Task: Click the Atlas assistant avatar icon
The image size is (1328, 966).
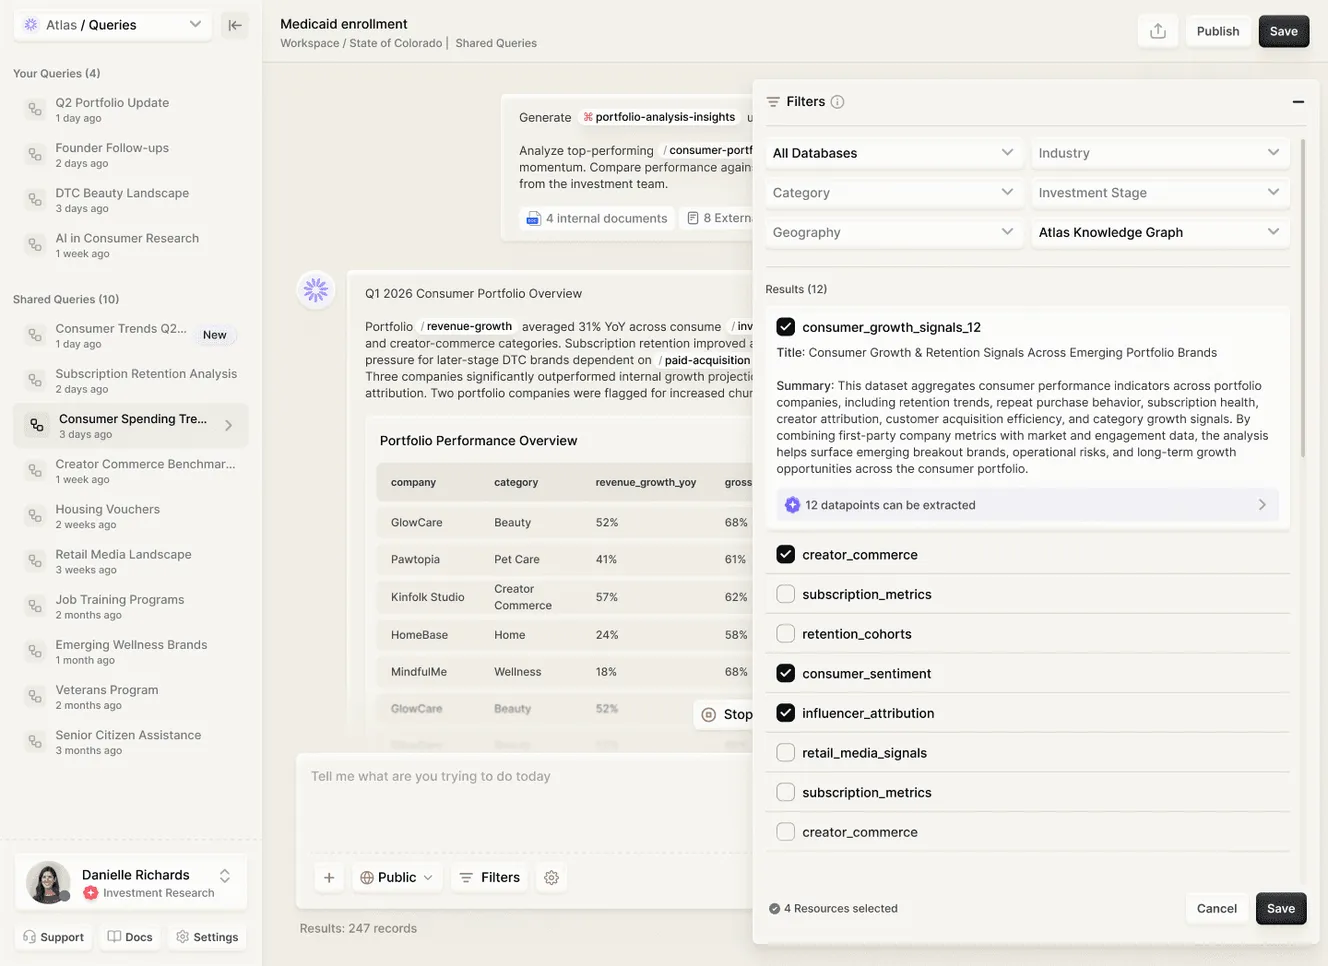Action: (x=316, y=290)
